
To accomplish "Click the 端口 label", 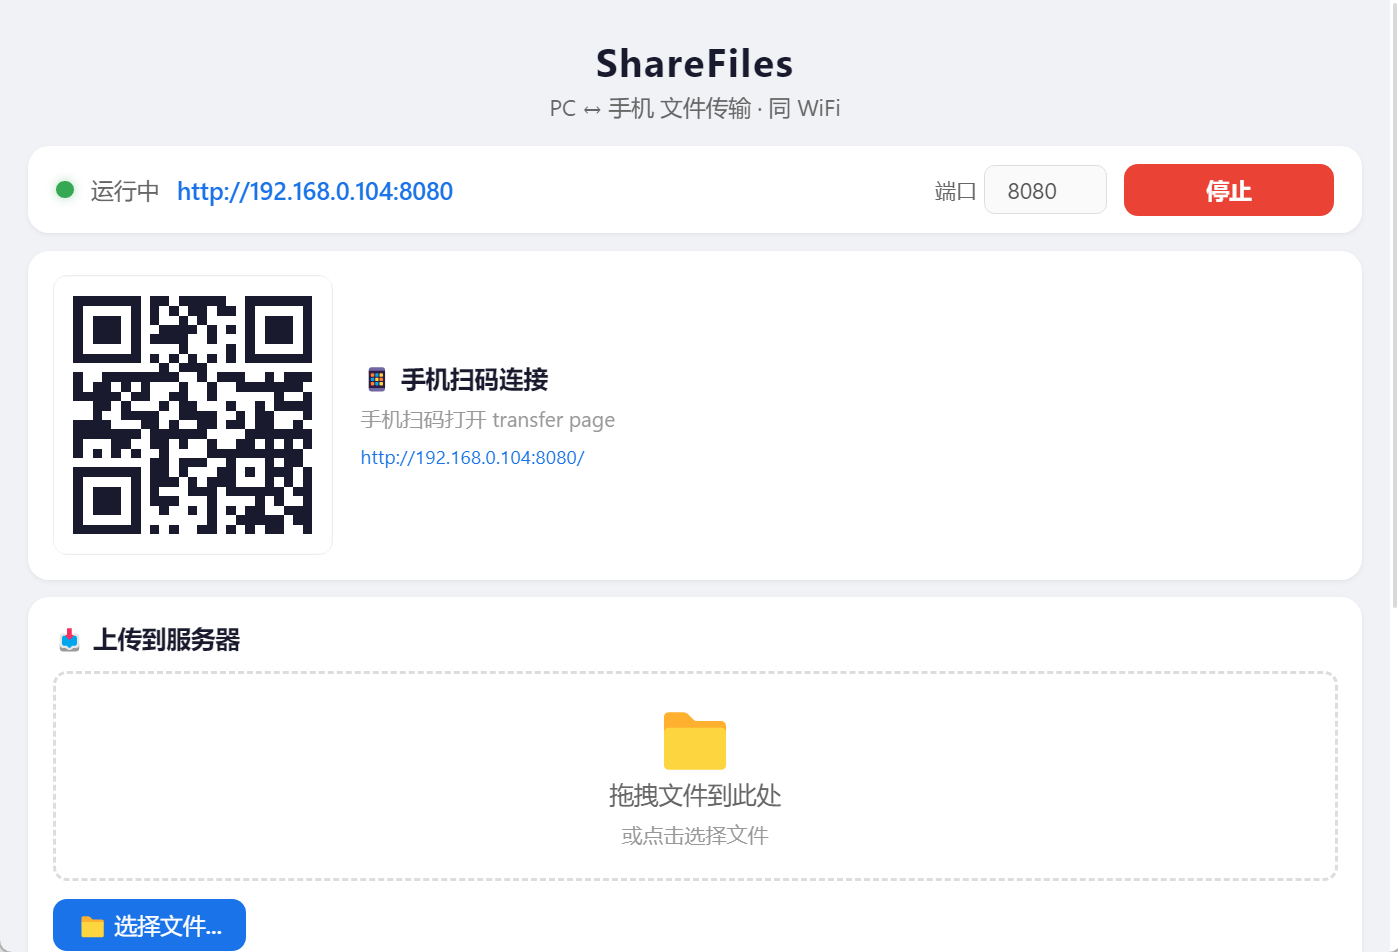I will pyautogui.click(x=955, y=191).
